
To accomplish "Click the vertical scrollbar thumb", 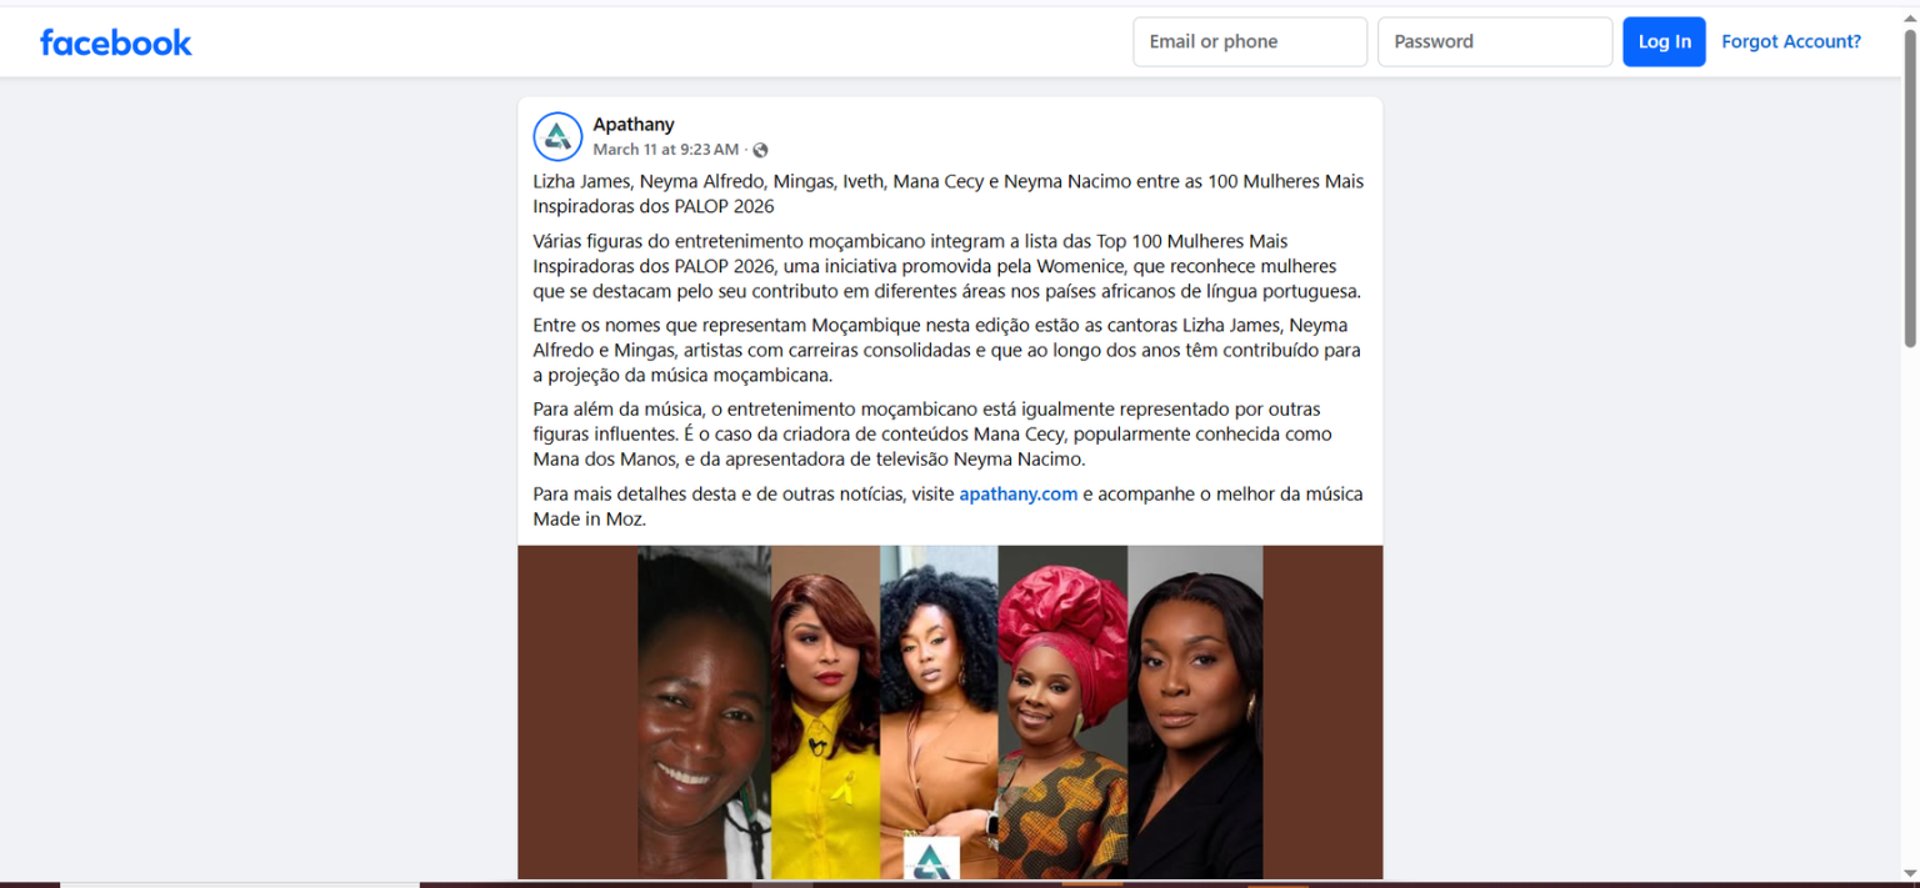I will [x=1910, y=188].
